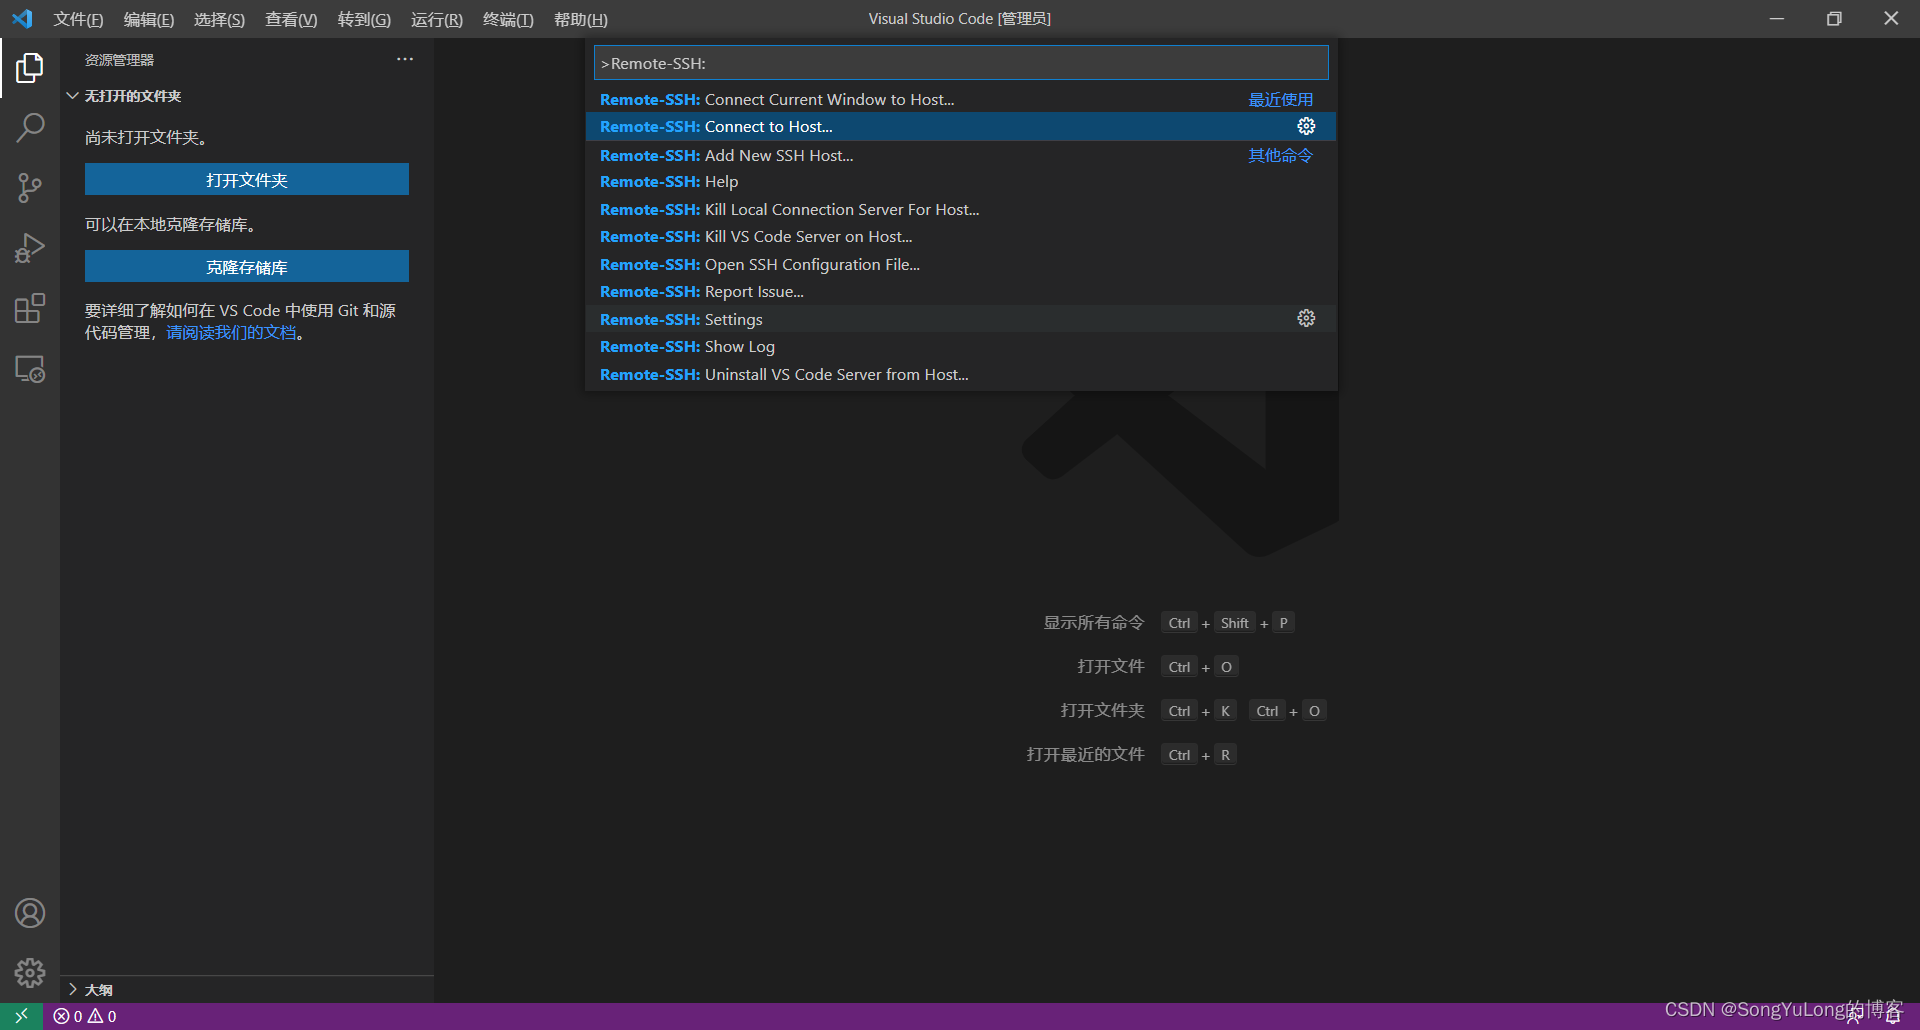
Task: Click the 打开文件夹 button
Action: (247, 180)
